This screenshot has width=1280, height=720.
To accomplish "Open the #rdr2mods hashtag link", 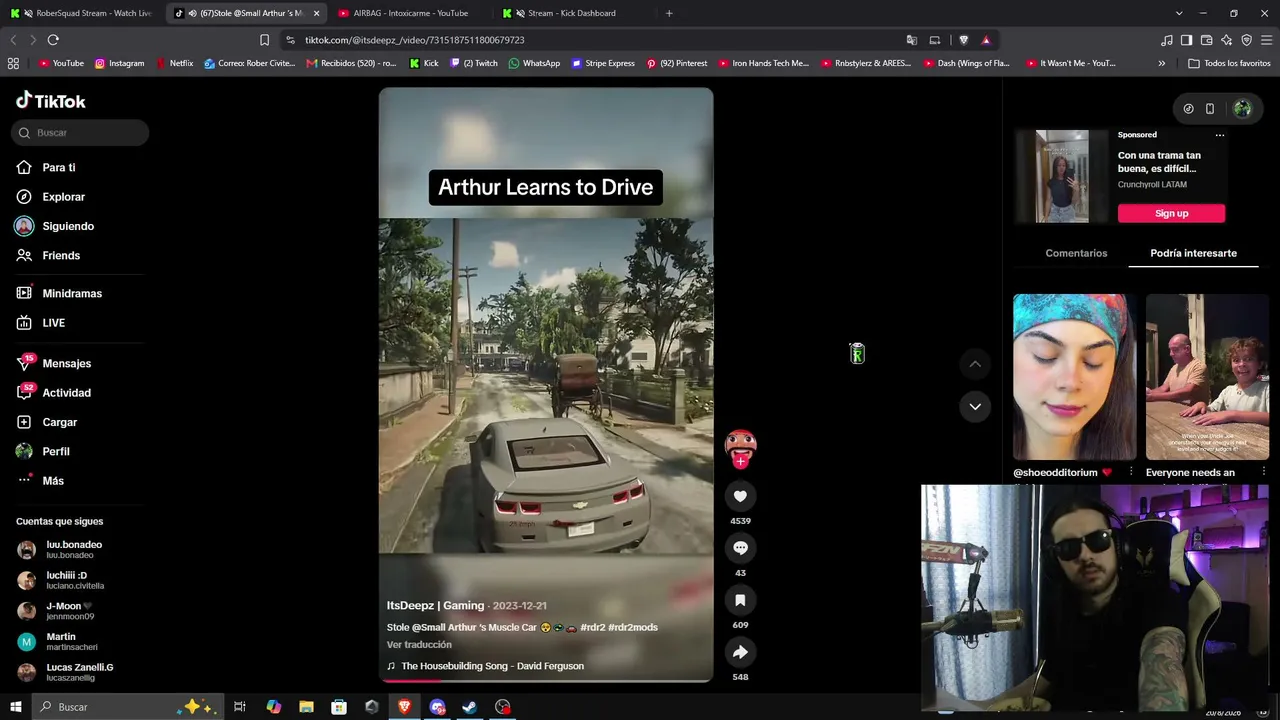I will [x=633, y=628].
